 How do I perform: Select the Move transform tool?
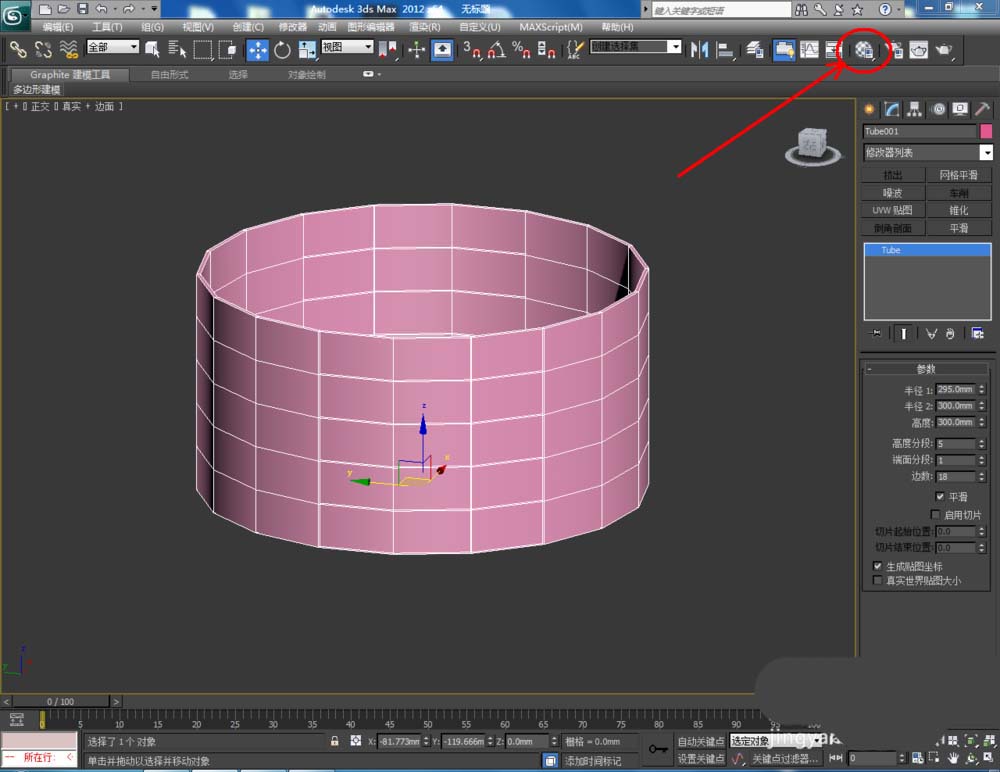point(258,50)
